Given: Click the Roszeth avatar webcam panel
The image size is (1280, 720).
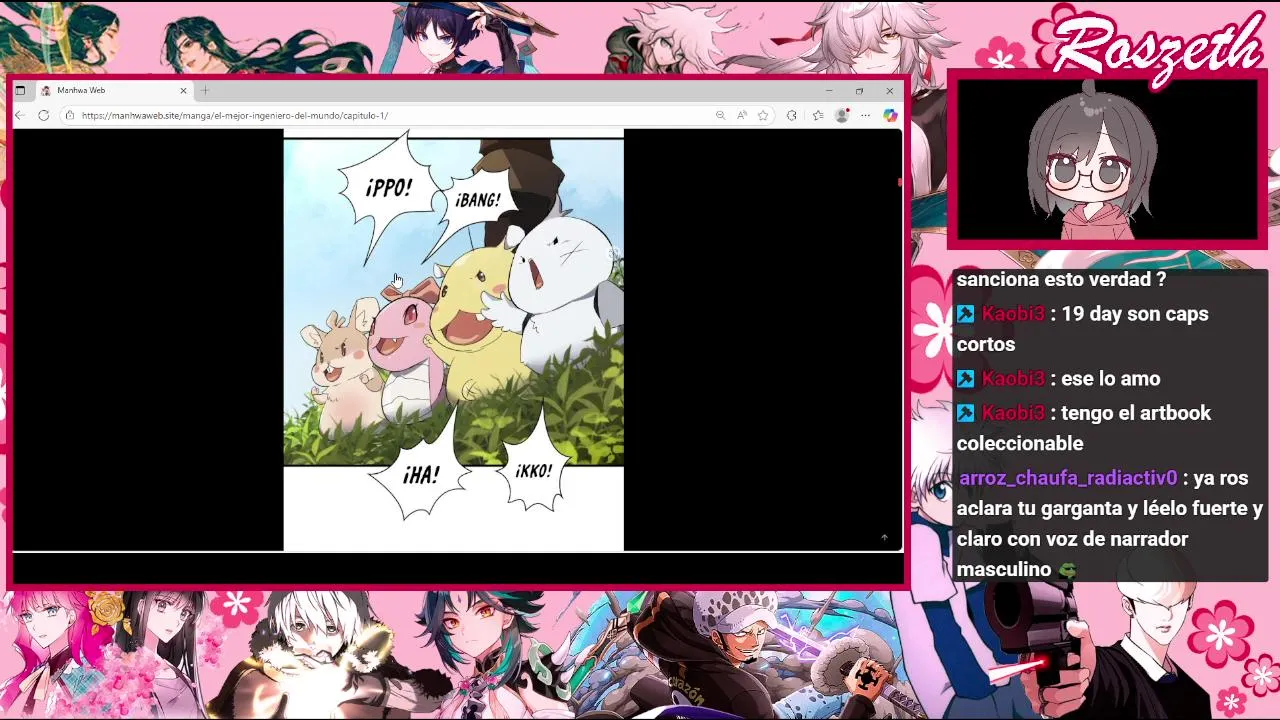Looking at the screenshot, I should pos(1107,160).
